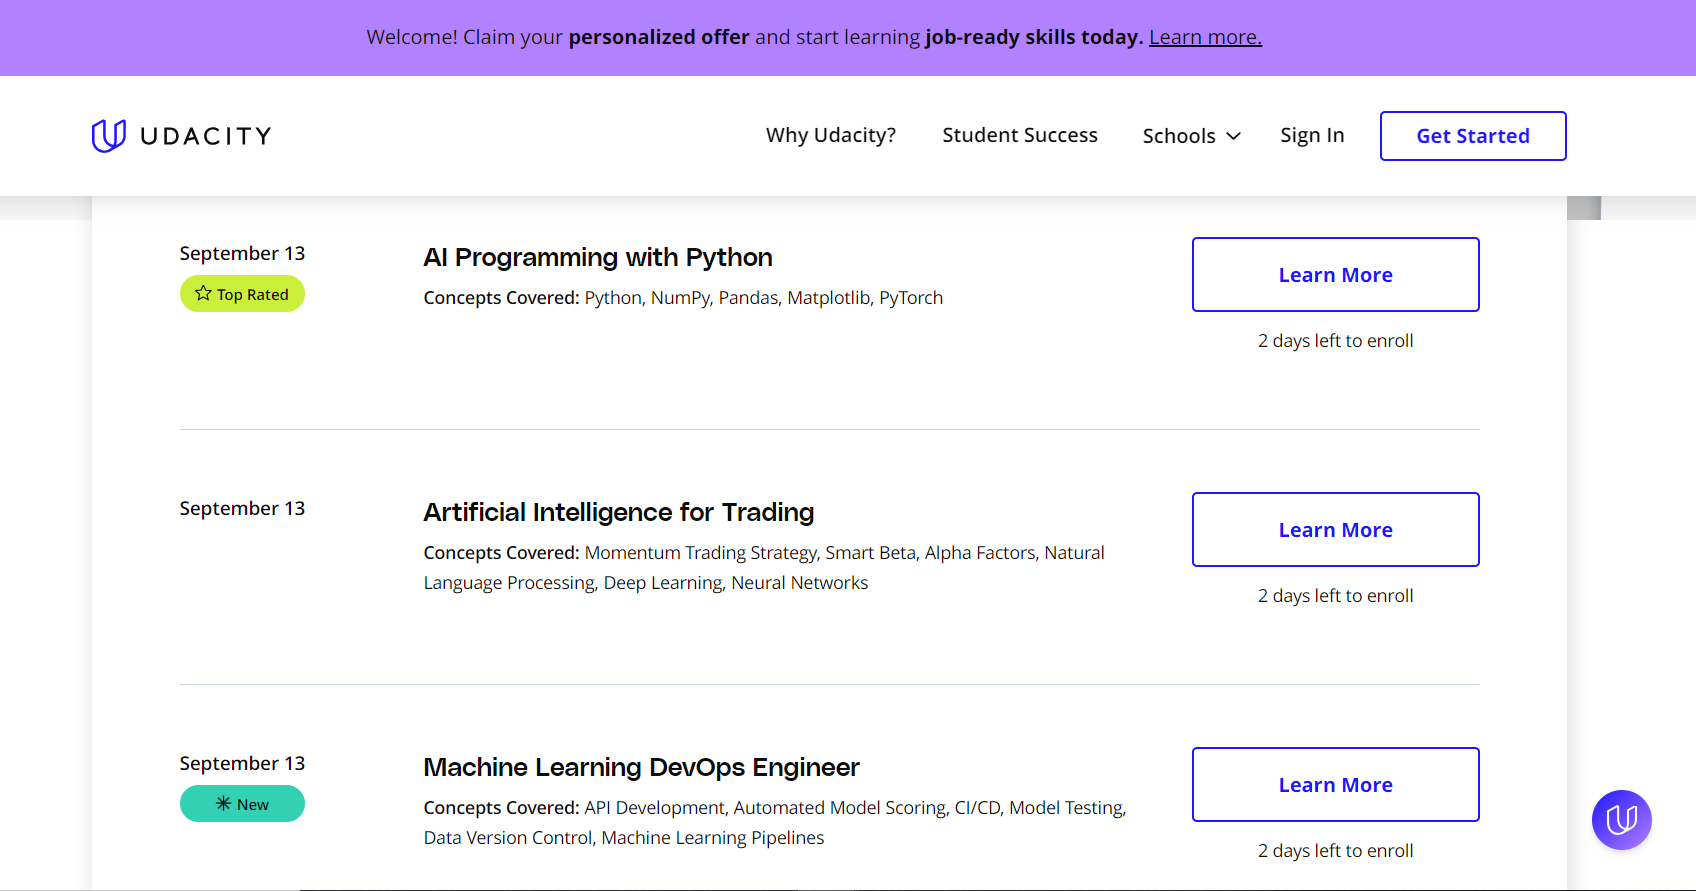Open Artificial Intelligence for Trading title

coord(618,513)
